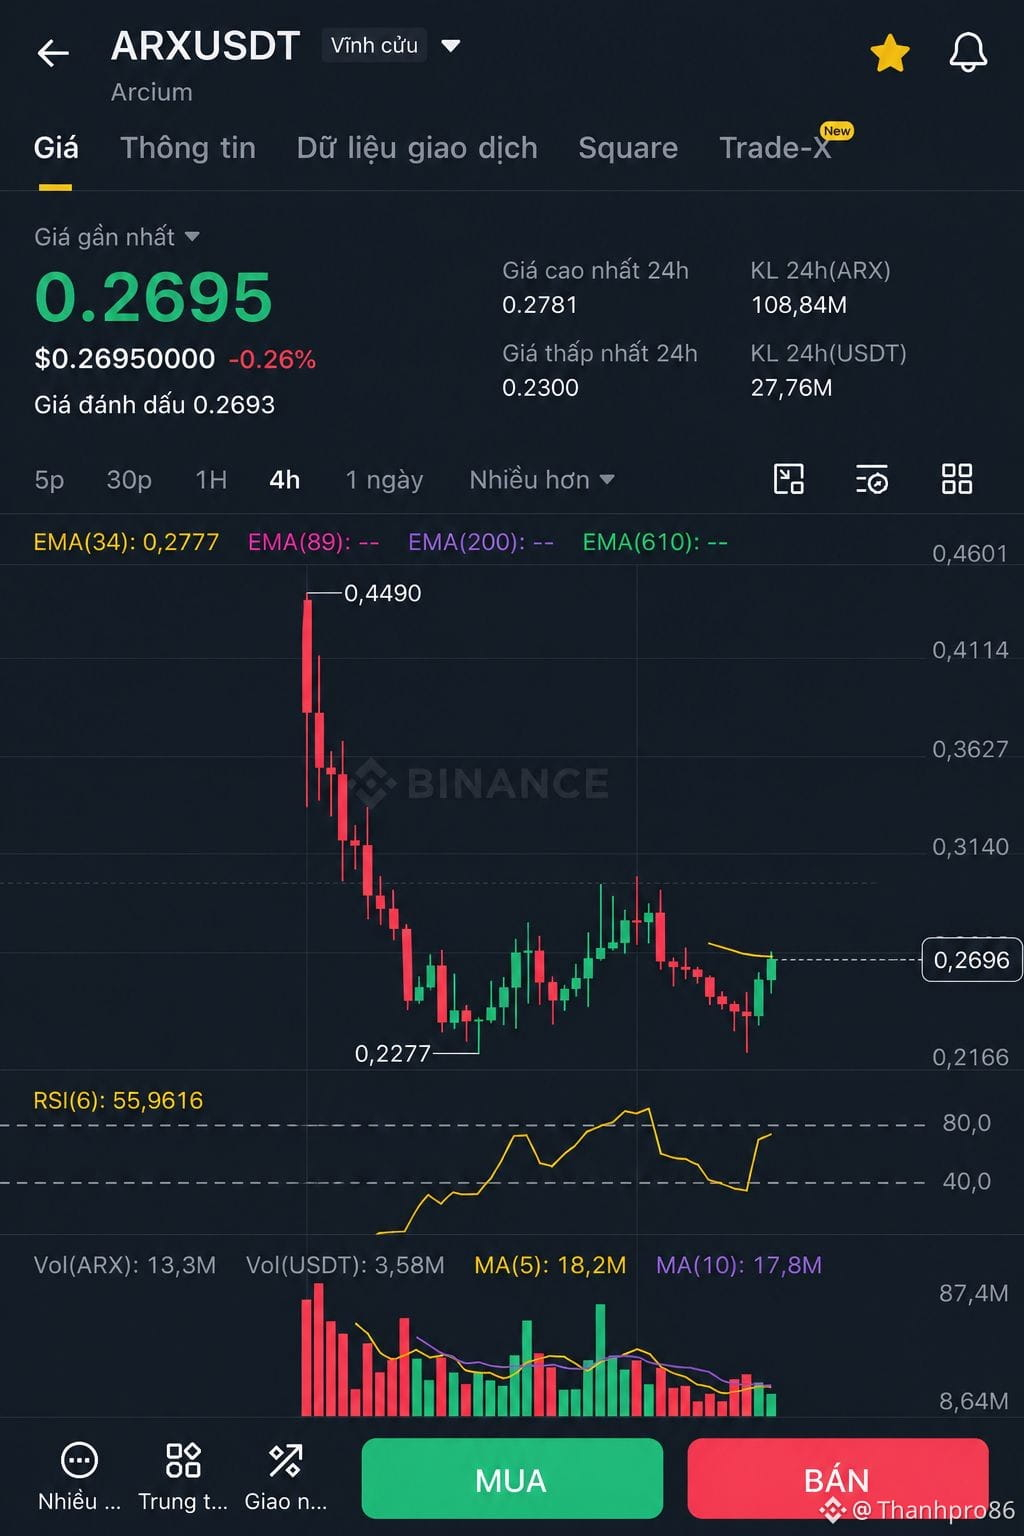Tap the green MUA buy button

coord(512,1479)
